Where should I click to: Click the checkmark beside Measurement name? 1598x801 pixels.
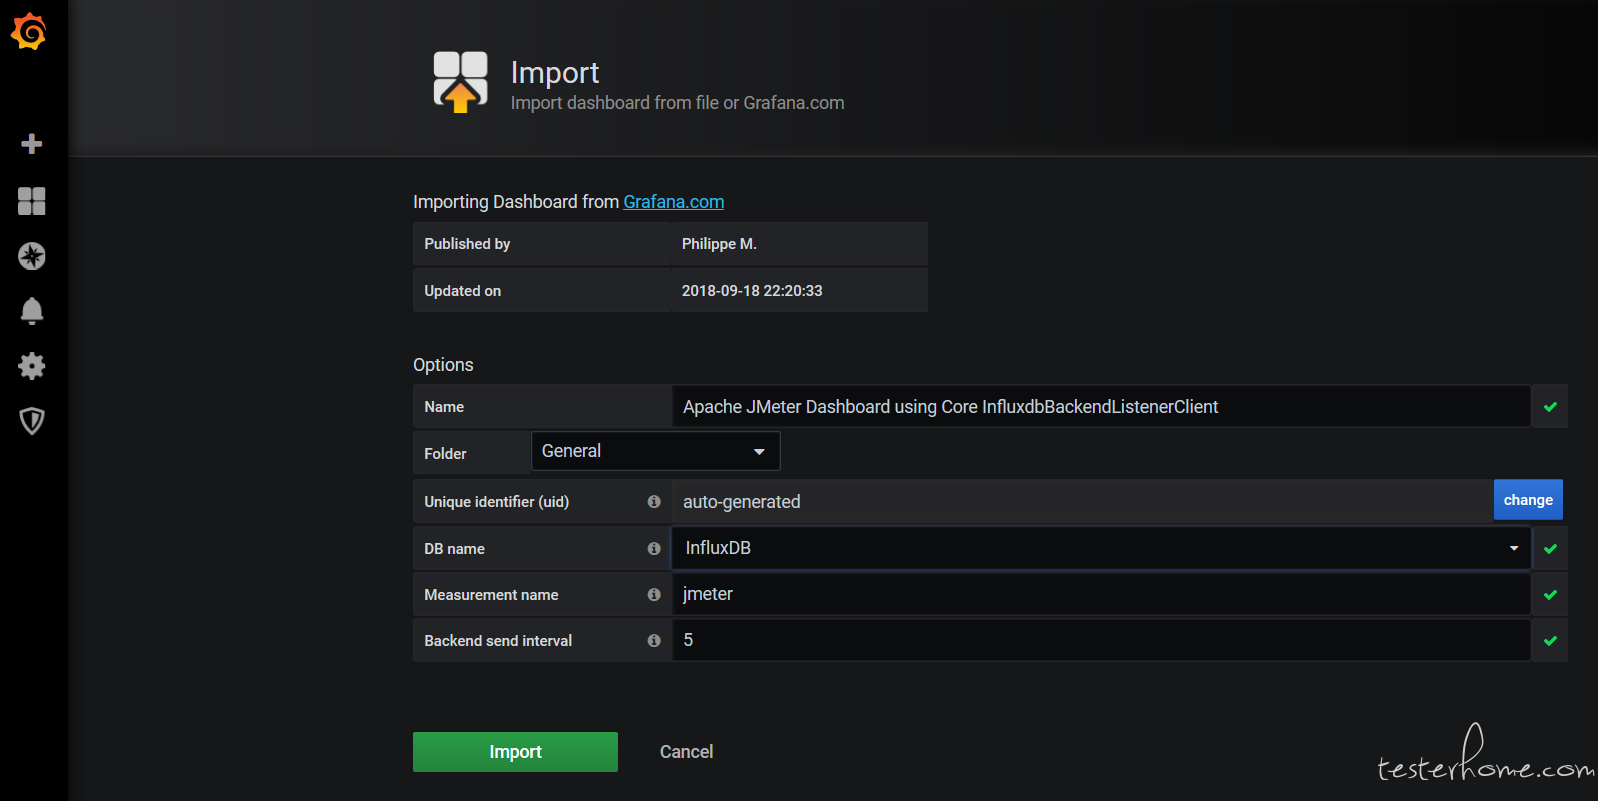click(1550, 595)
